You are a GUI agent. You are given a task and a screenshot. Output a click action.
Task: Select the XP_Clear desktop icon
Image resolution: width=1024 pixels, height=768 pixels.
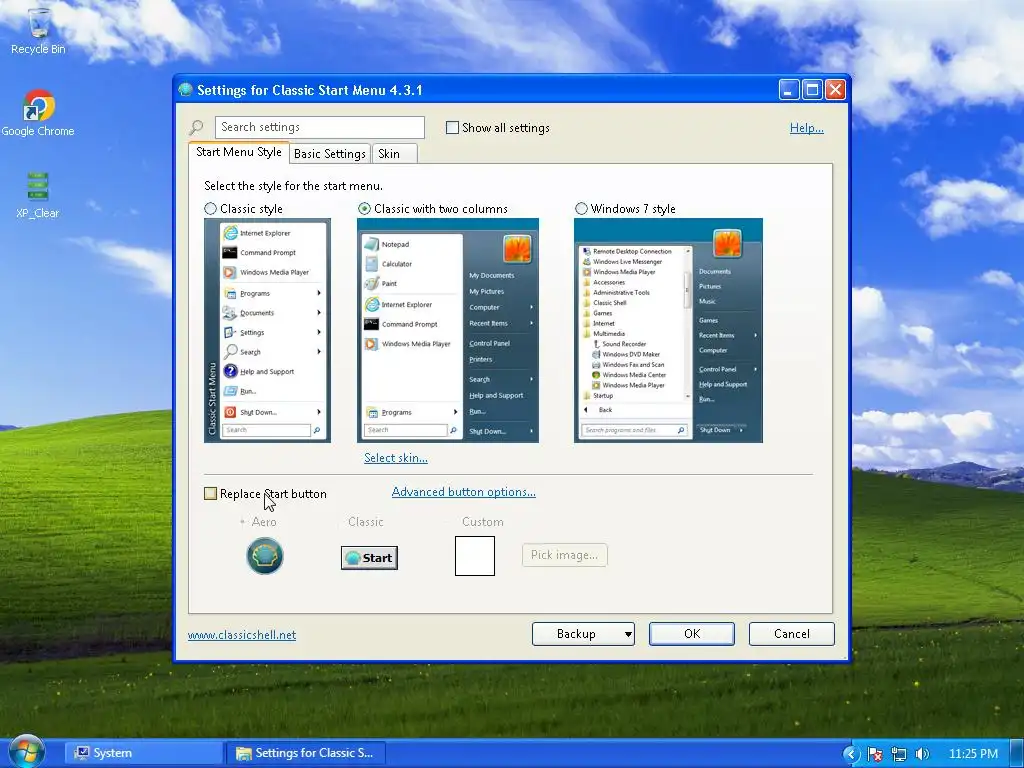38,195
